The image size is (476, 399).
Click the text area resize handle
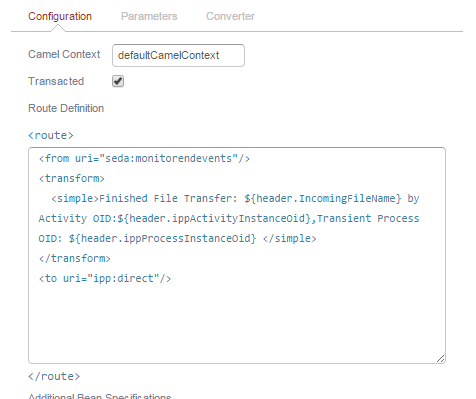[440, 358]
